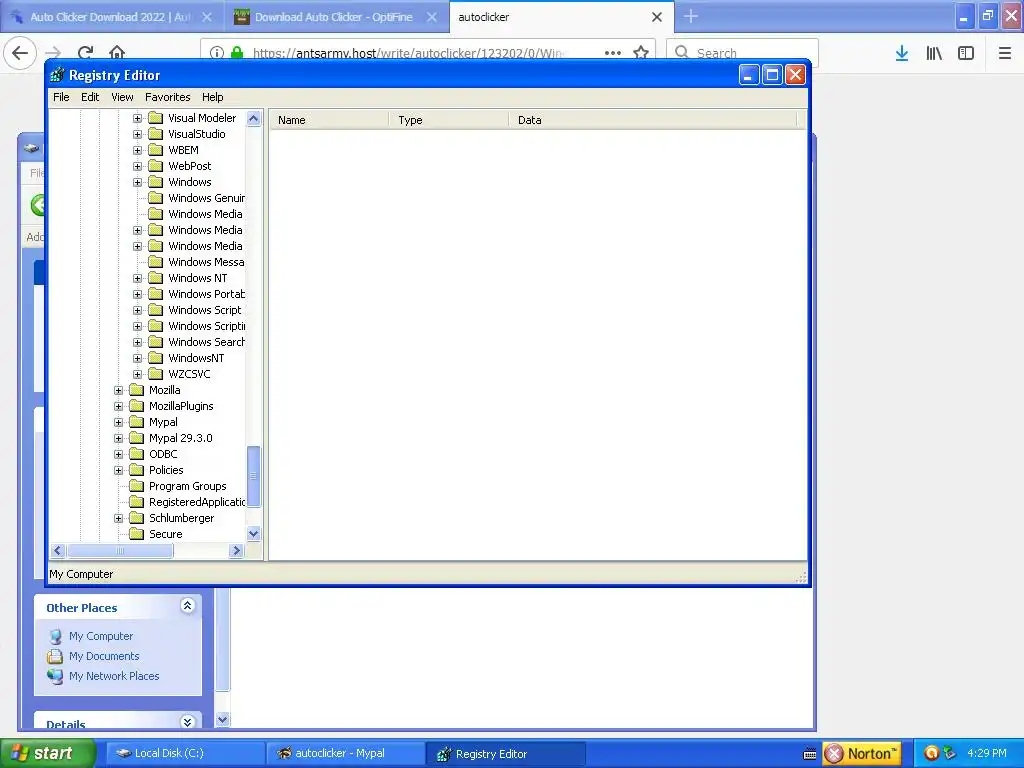The width and height of the screenshot is (1024, 768).
Task: Open My Computer link in Other Places
Action: pos(101,636)
